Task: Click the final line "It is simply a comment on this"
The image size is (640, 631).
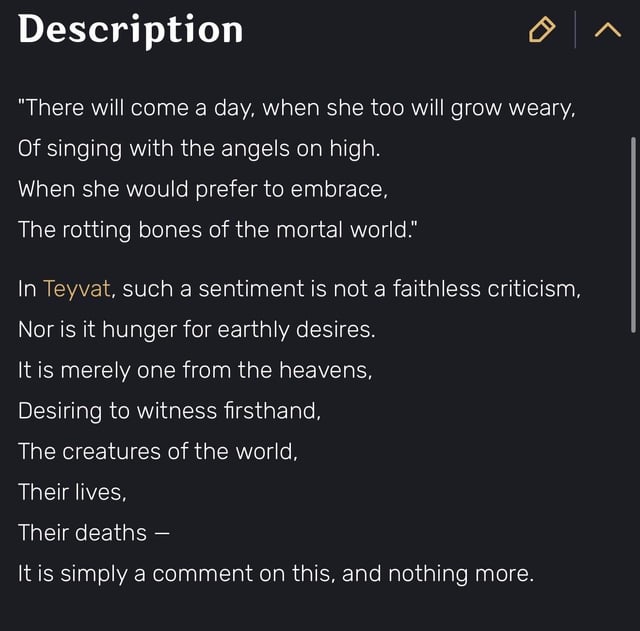Action: coord(276,574)
